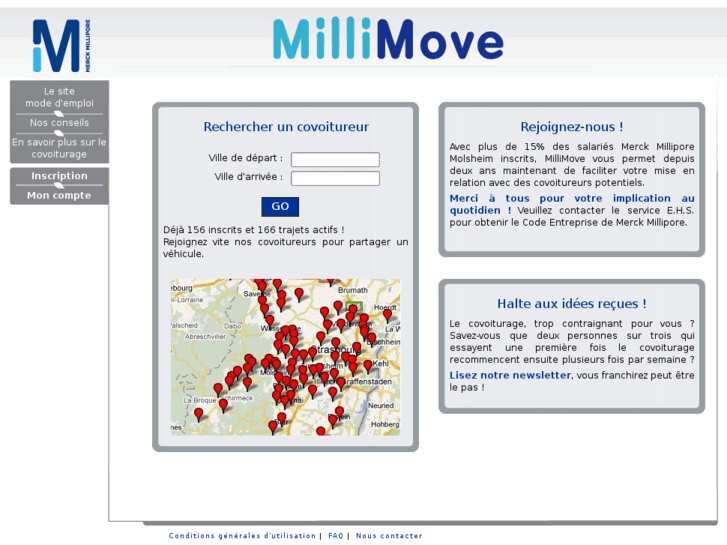
Task: Click the Hohberg label on the map
Action: (x=385, y=424)
